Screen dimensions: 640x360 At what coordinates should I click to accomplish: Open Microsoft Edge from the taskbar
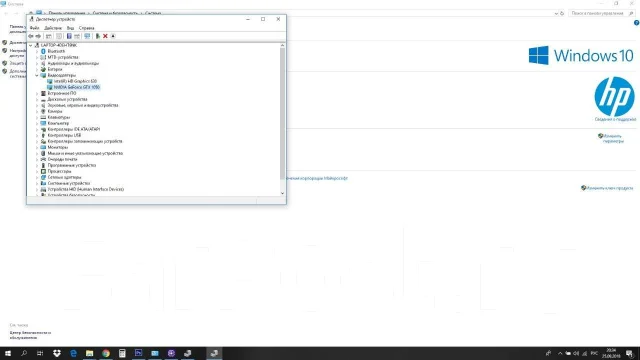click(73, 353)
